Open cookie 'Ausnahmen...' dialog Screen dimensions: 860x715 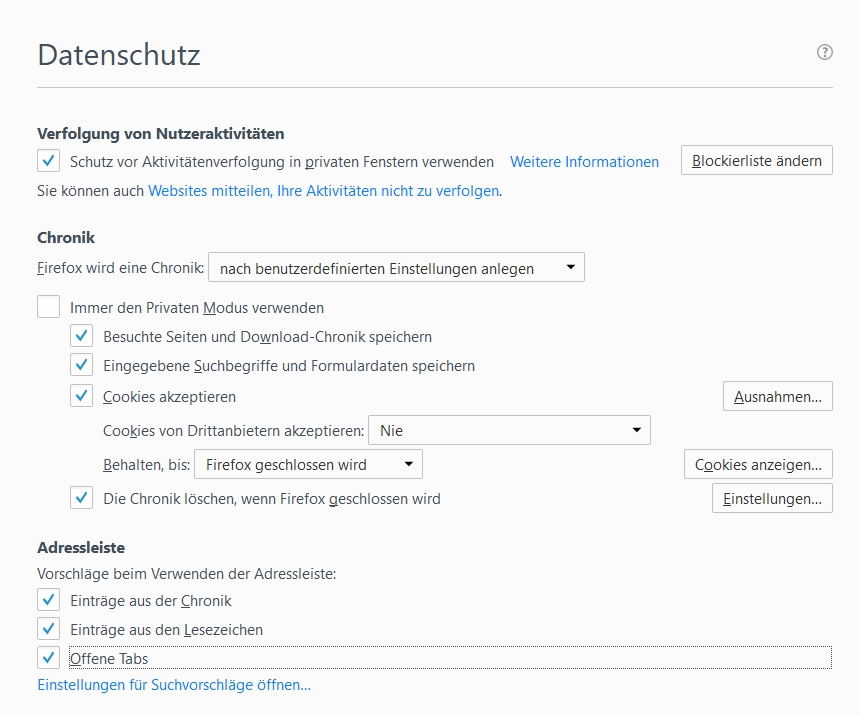click(777, 397)
